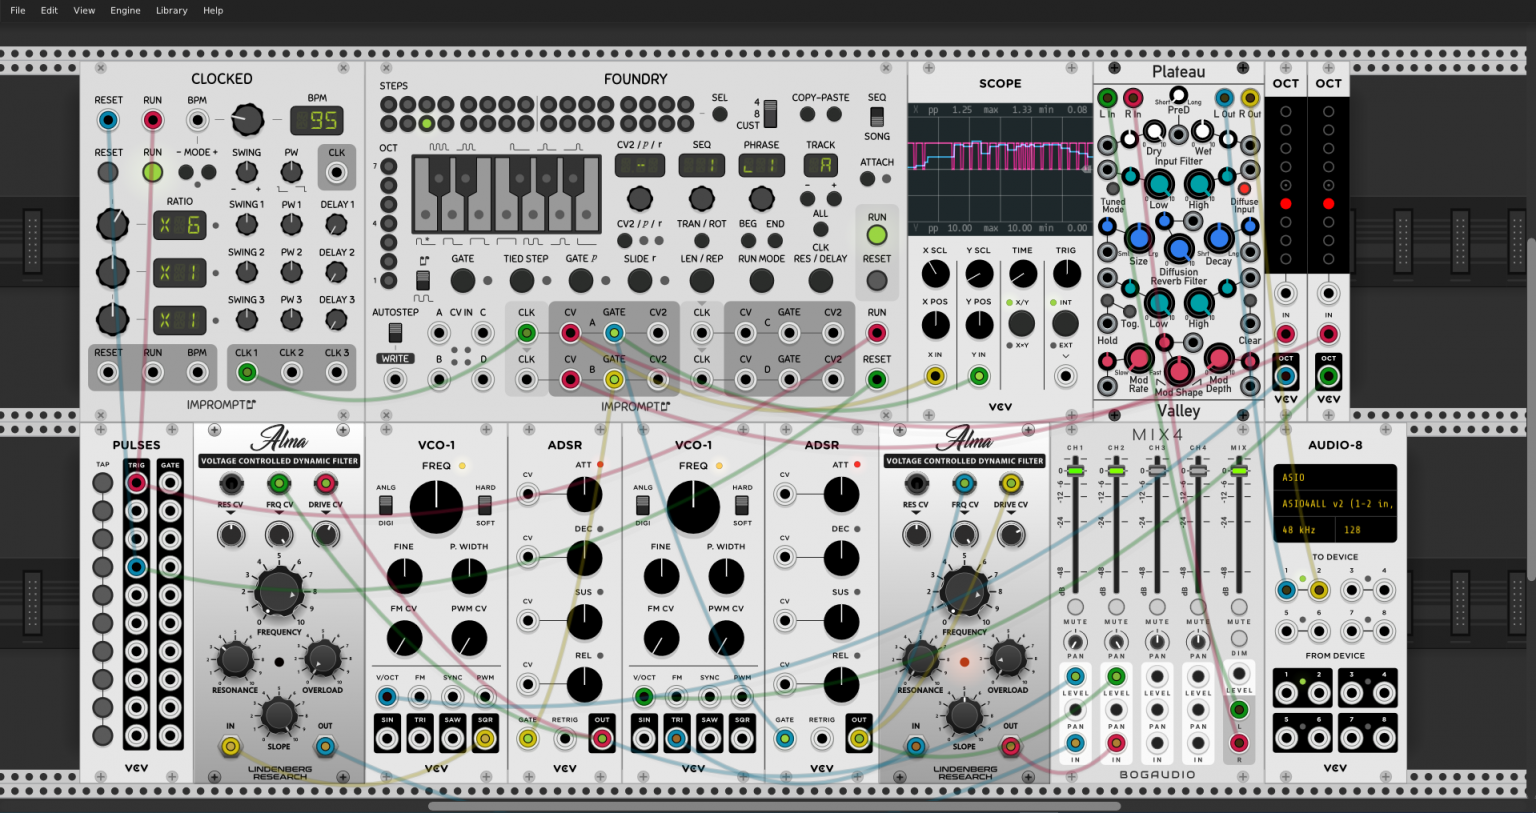Click the RESET input jack at top of Clocked
The width and height of the screenshot is (1536, 813).
click(x=108, y=121)
